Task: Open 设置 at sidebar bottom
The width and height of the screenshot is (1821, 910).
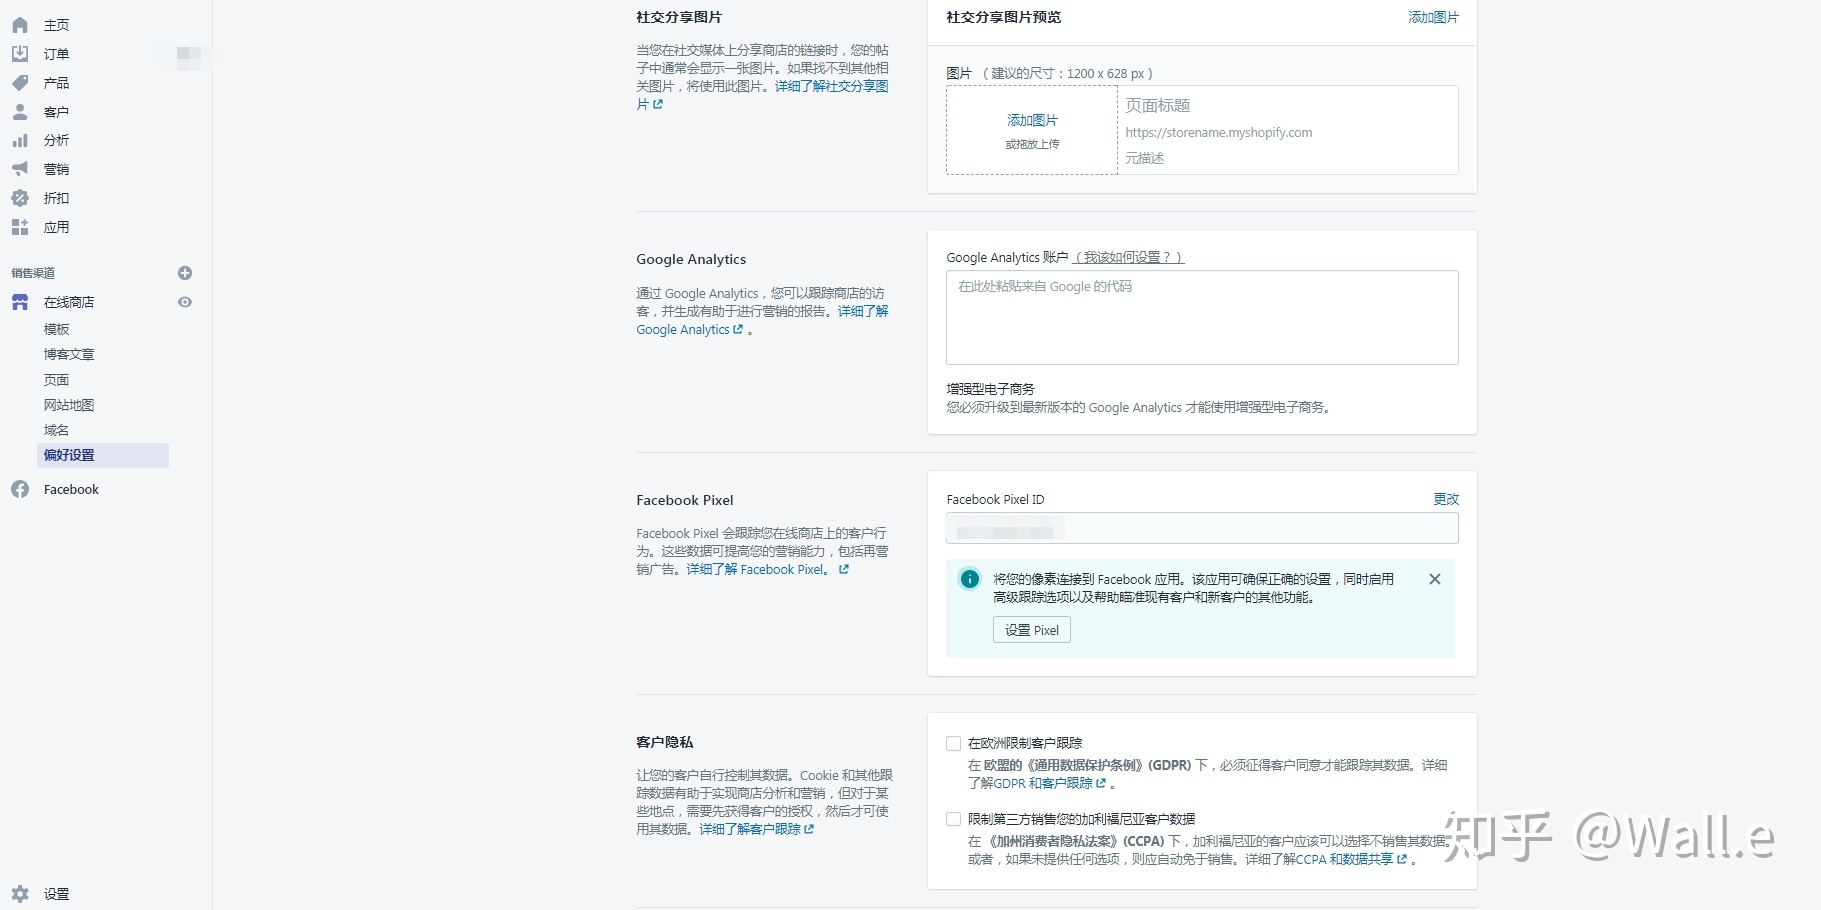Action: tap(57, 894)
